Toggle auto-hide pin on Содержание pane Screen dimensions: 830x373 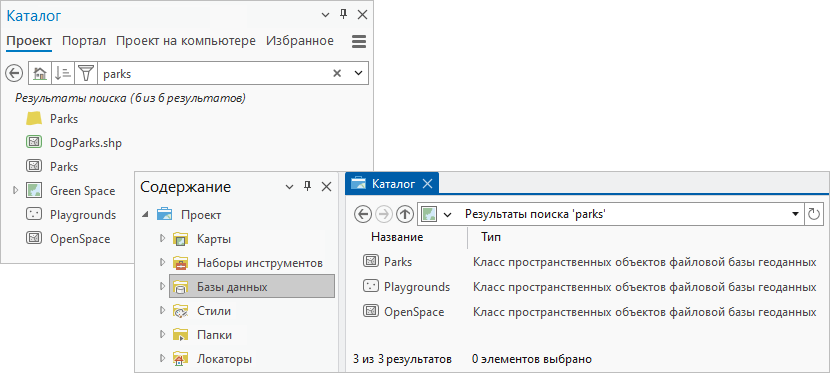pos(308,186)
